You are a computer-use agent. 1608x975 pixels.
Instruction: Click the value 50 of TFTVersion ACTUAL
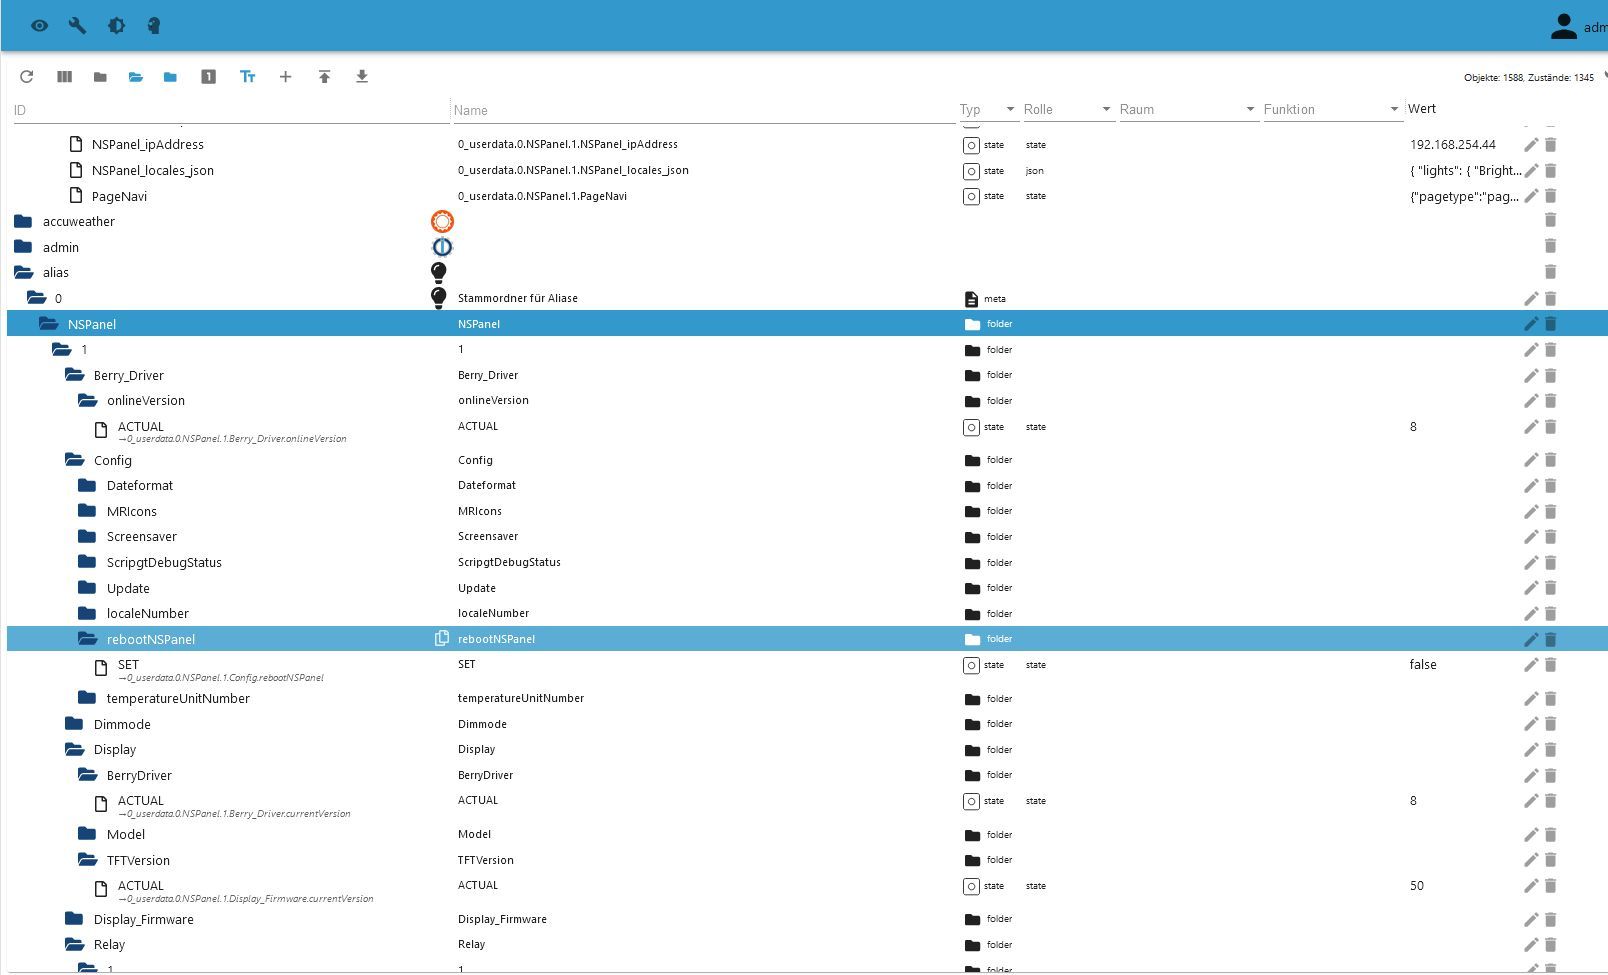pos(1417,886)
